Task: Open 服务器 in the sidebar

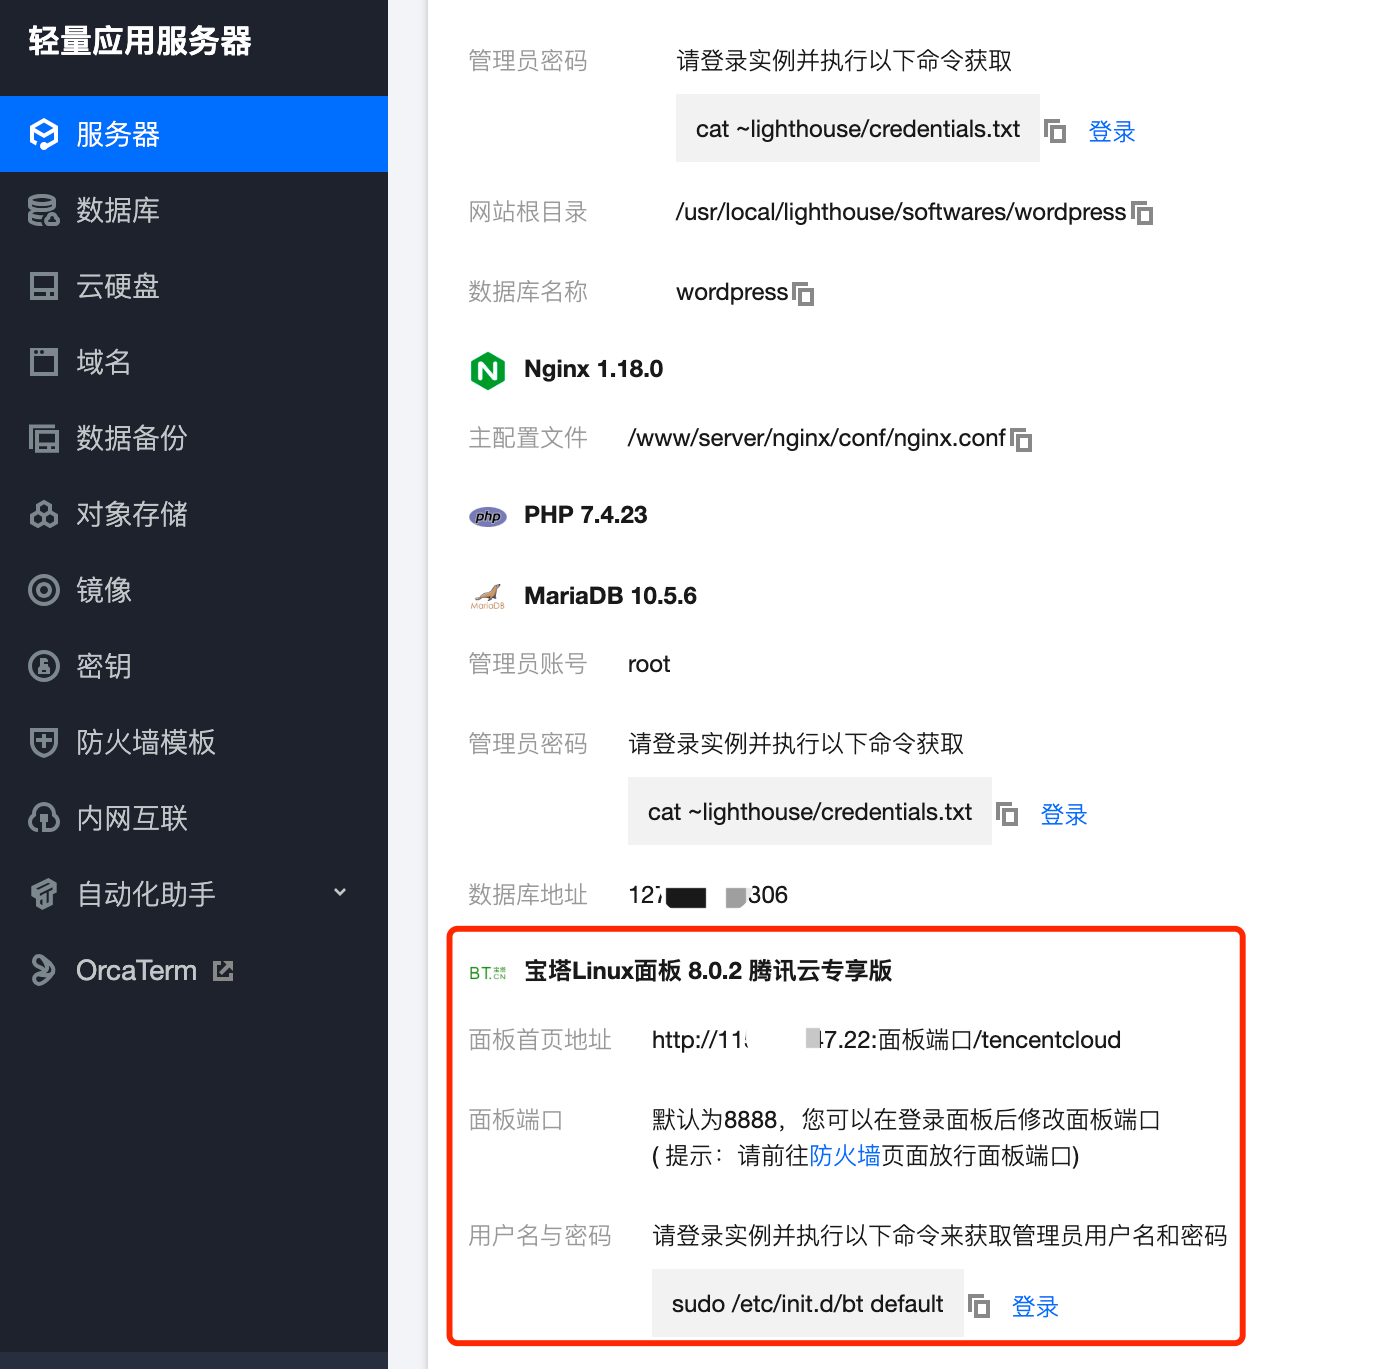Action: (194, 134)
